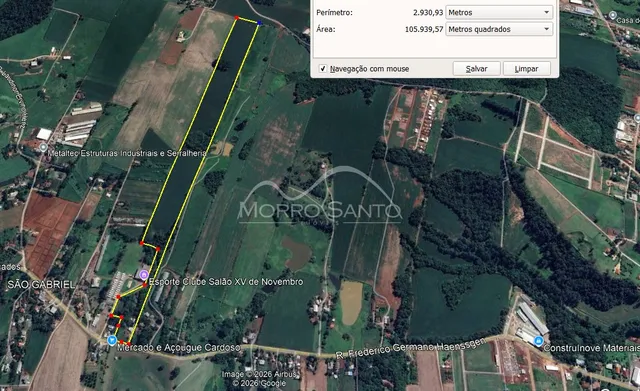Viewport: 640px width, 391px height.
Task: Click the SÃO GABRIEL place label
Action: [41, 284]
